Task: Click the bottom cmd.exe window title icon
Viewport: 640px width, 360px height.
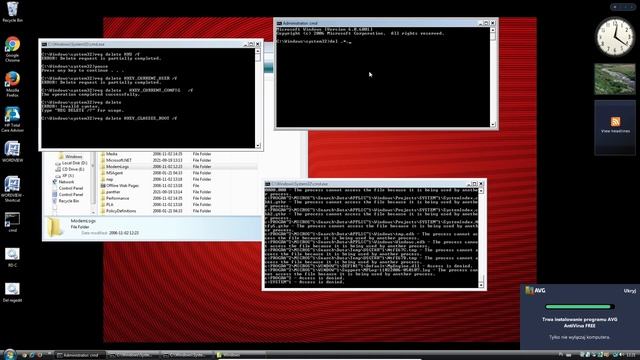Action: point(268,184)
